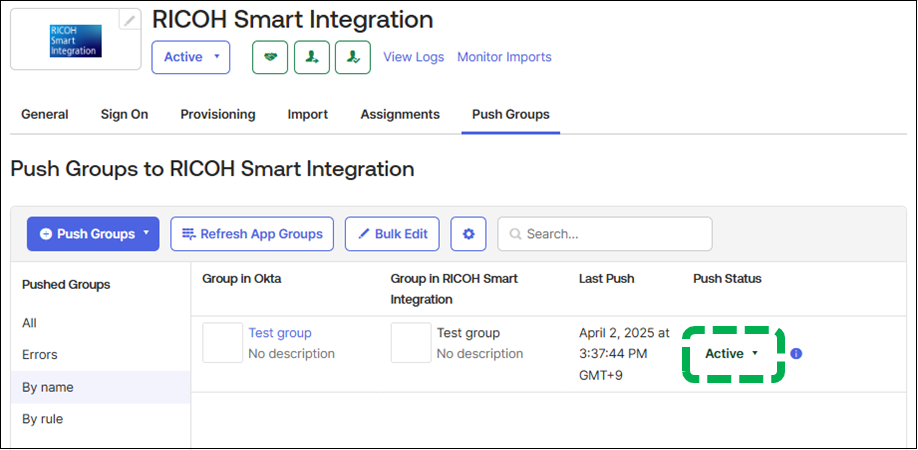Expand the blue Push Groups dropdown button
The width and height of the screenshot is (918, 450).
93,234
